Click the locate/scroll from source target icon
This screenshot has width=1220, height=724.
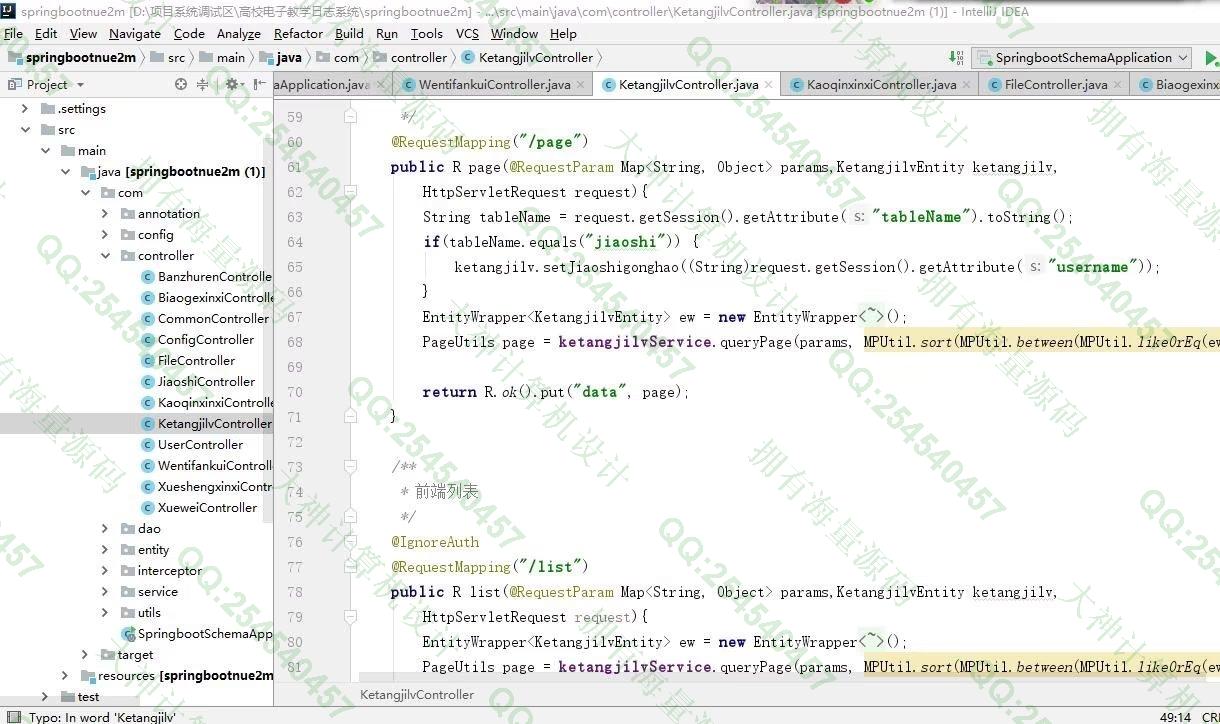coord(181,85)
